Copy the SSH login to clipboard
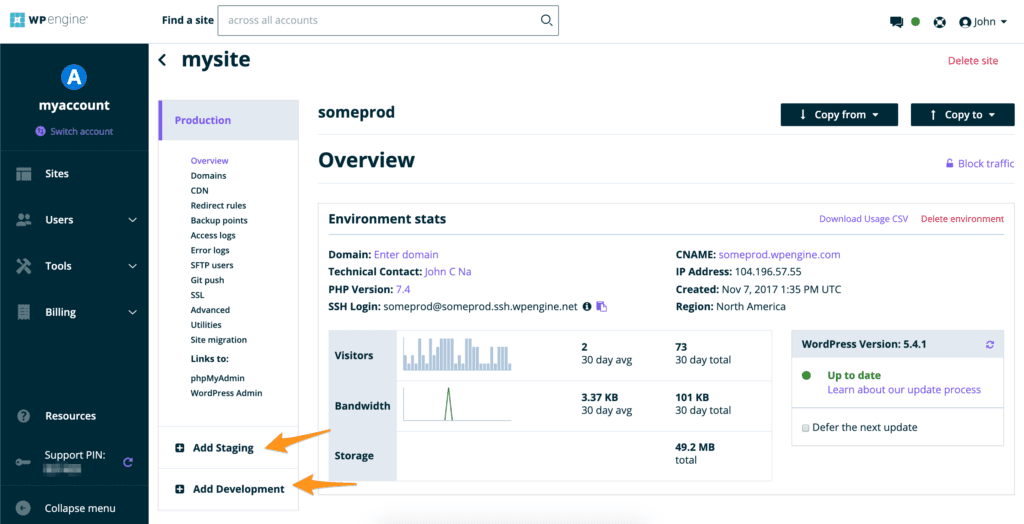This screenshot has width=1024, height=524. (602, 307)
